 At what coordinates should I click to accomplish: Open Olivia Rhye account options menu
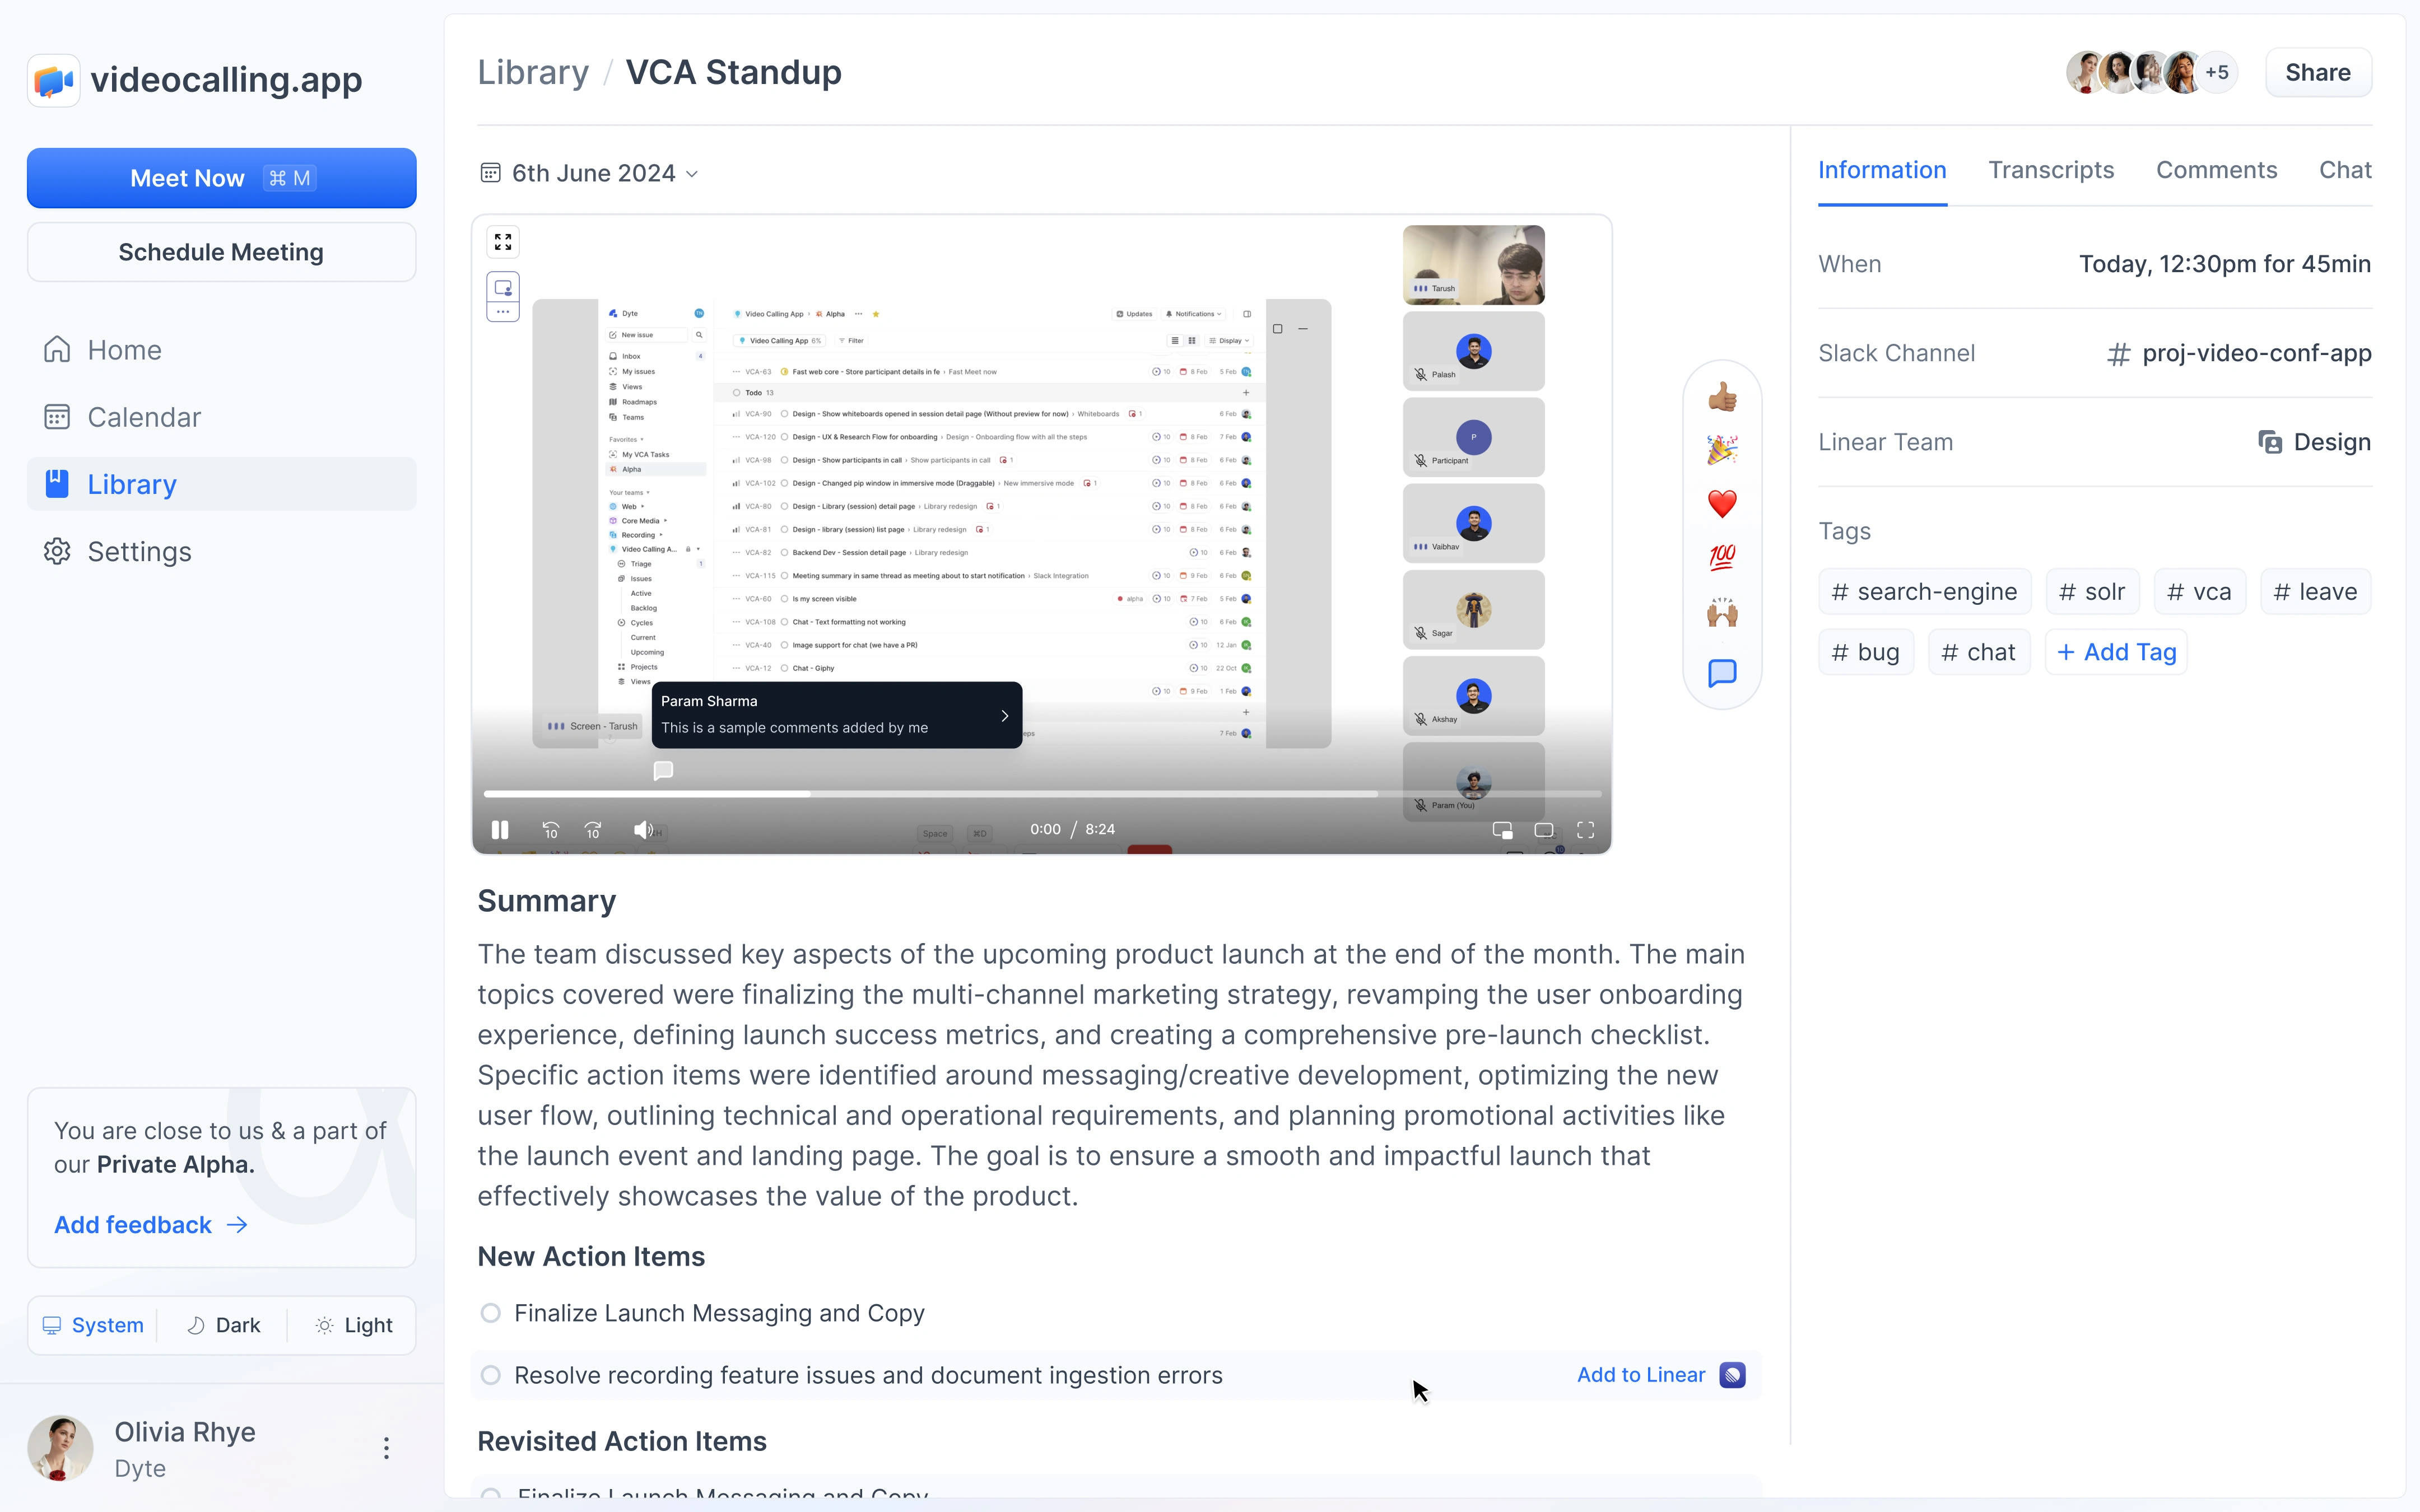coord(386,1448)
